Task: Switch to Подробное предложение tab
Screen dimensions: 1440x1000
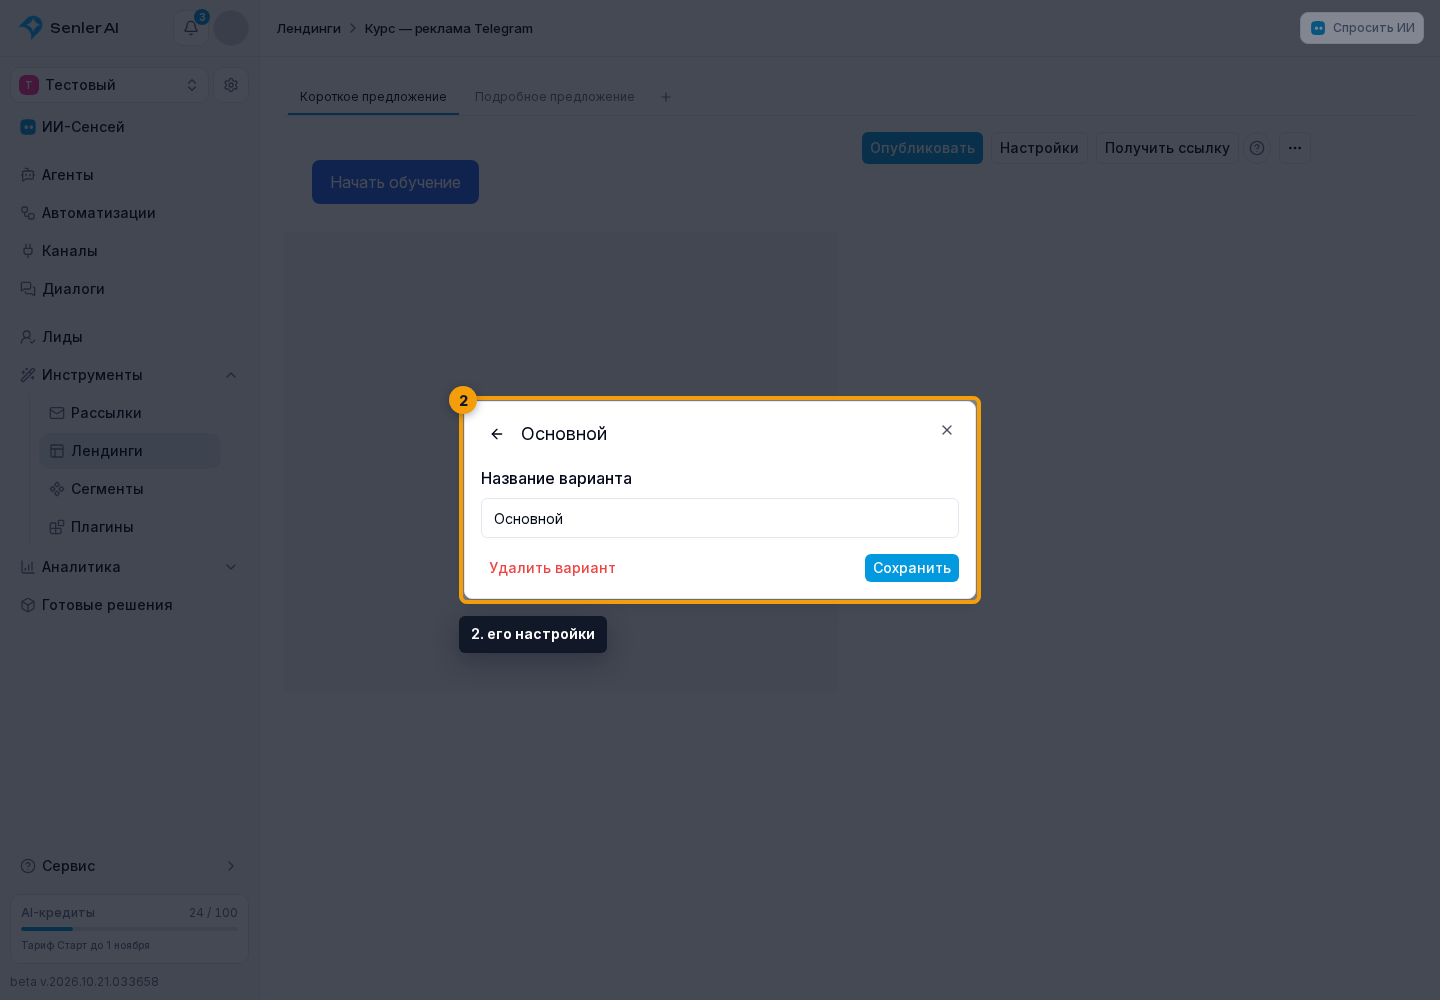Action: 555,97
